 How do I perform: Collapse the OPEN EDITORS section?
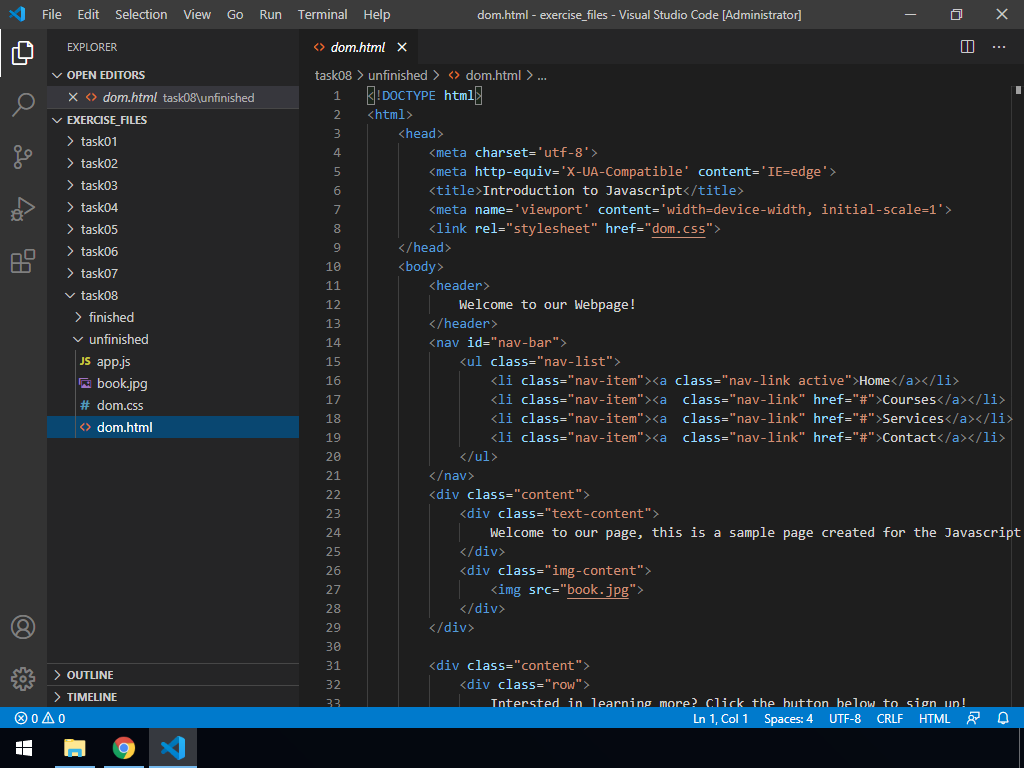click(105, 75)
